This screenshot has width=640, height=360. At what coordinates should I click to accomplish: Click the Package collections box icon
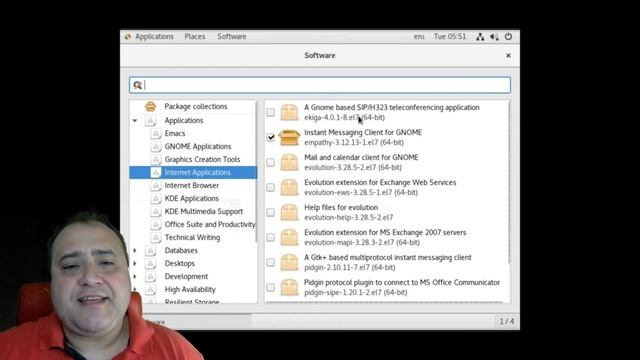pos(151,106)
